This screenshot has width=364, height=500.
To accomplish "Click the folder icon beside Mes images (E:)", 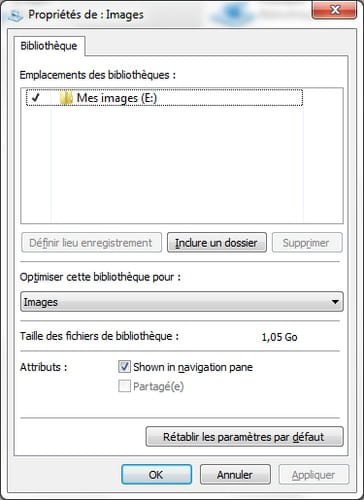I will [66, 98].
